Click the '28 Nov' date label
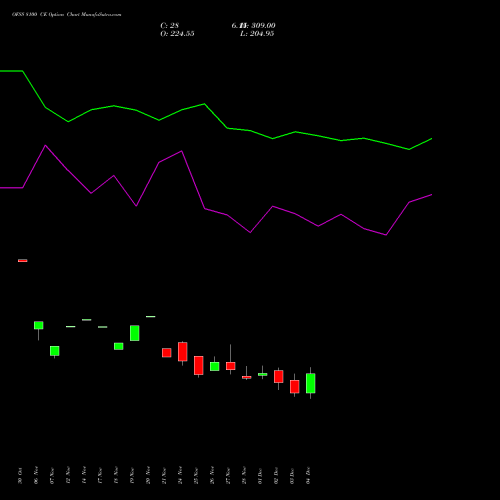The width and height of the screenshot is (500, 500). coord(244,475)
